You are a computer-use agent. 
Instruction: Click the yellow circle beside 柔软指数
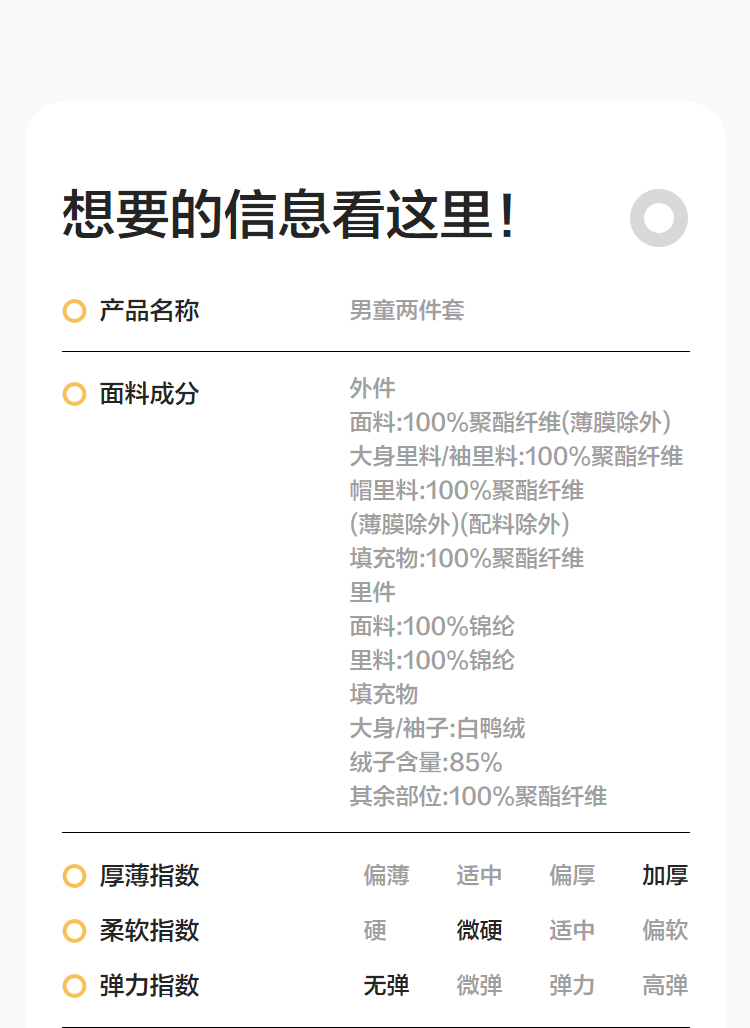click(74, 931)
